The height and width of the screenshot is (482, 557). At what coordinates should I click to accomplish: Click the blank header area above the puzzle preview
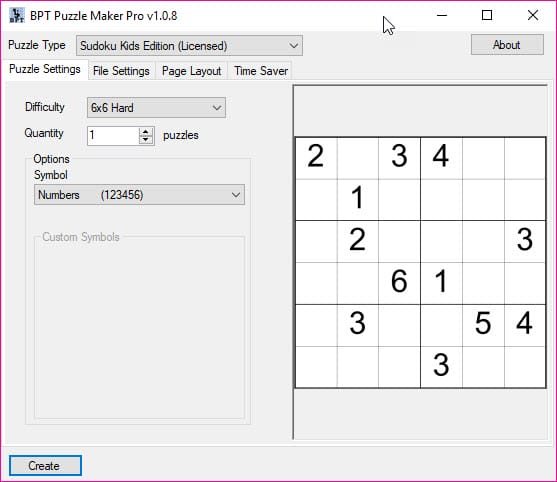[x=421, y=111]
